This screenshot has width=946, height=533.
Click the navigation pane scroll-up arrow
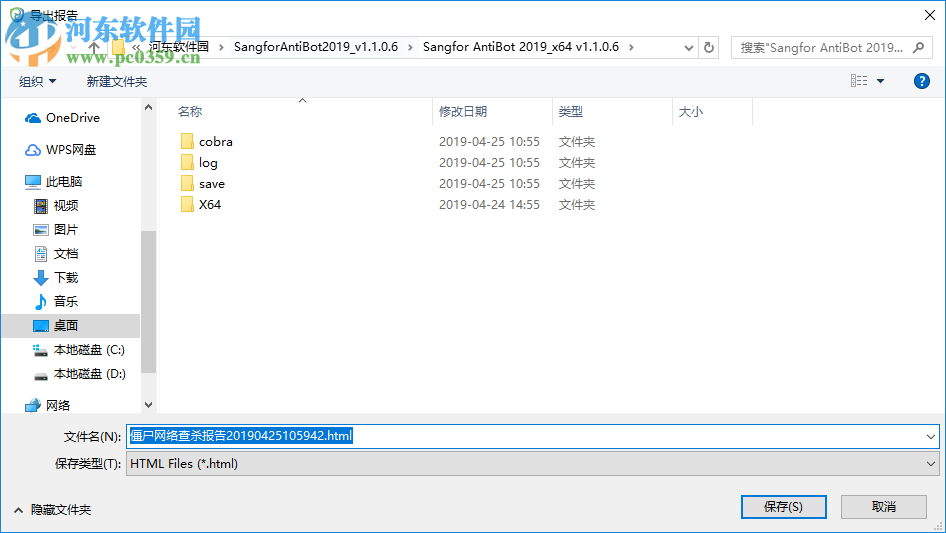pos(148,107)
